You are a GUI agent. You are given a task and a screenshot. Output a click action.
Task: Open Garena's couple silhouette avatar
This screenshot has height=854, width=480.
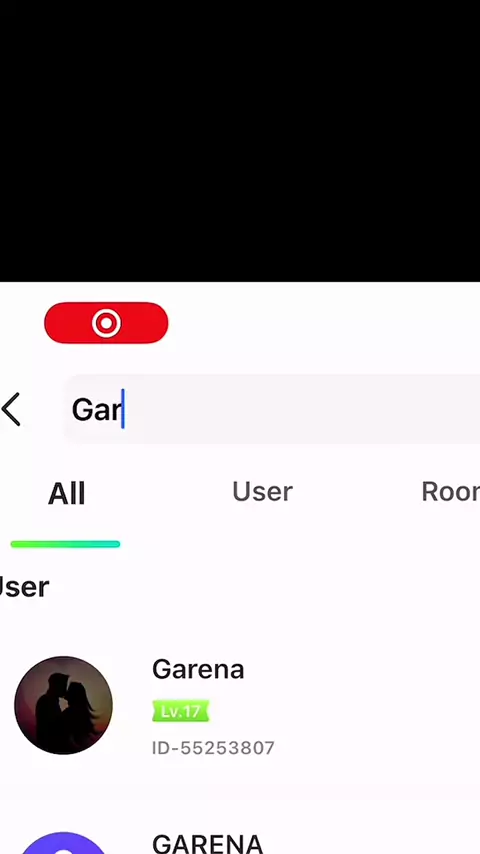pyautogui.click(x=63, y=705)
